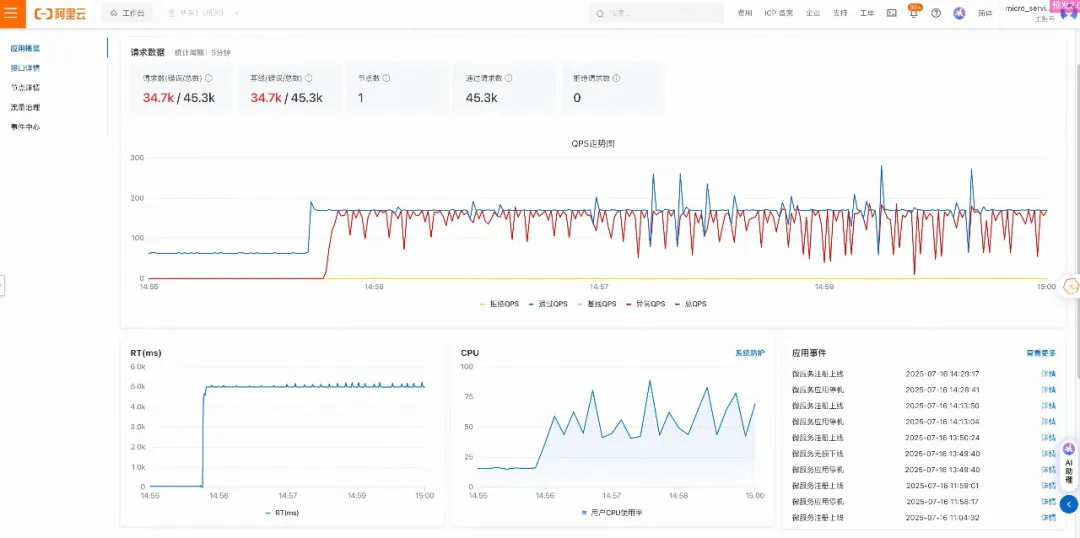The height and width of the screenshot is (538, 1080).
Task: Click the Alibaba Cloud logo
Action: 61,13
